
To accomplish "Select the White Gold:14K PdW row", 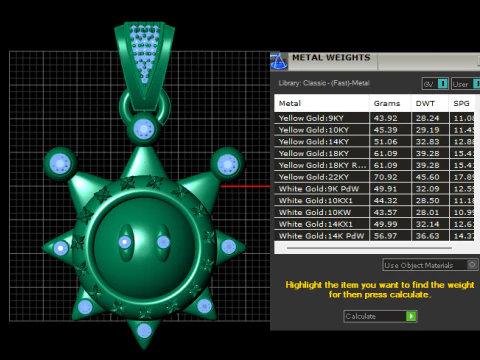I will coord(374,236).
